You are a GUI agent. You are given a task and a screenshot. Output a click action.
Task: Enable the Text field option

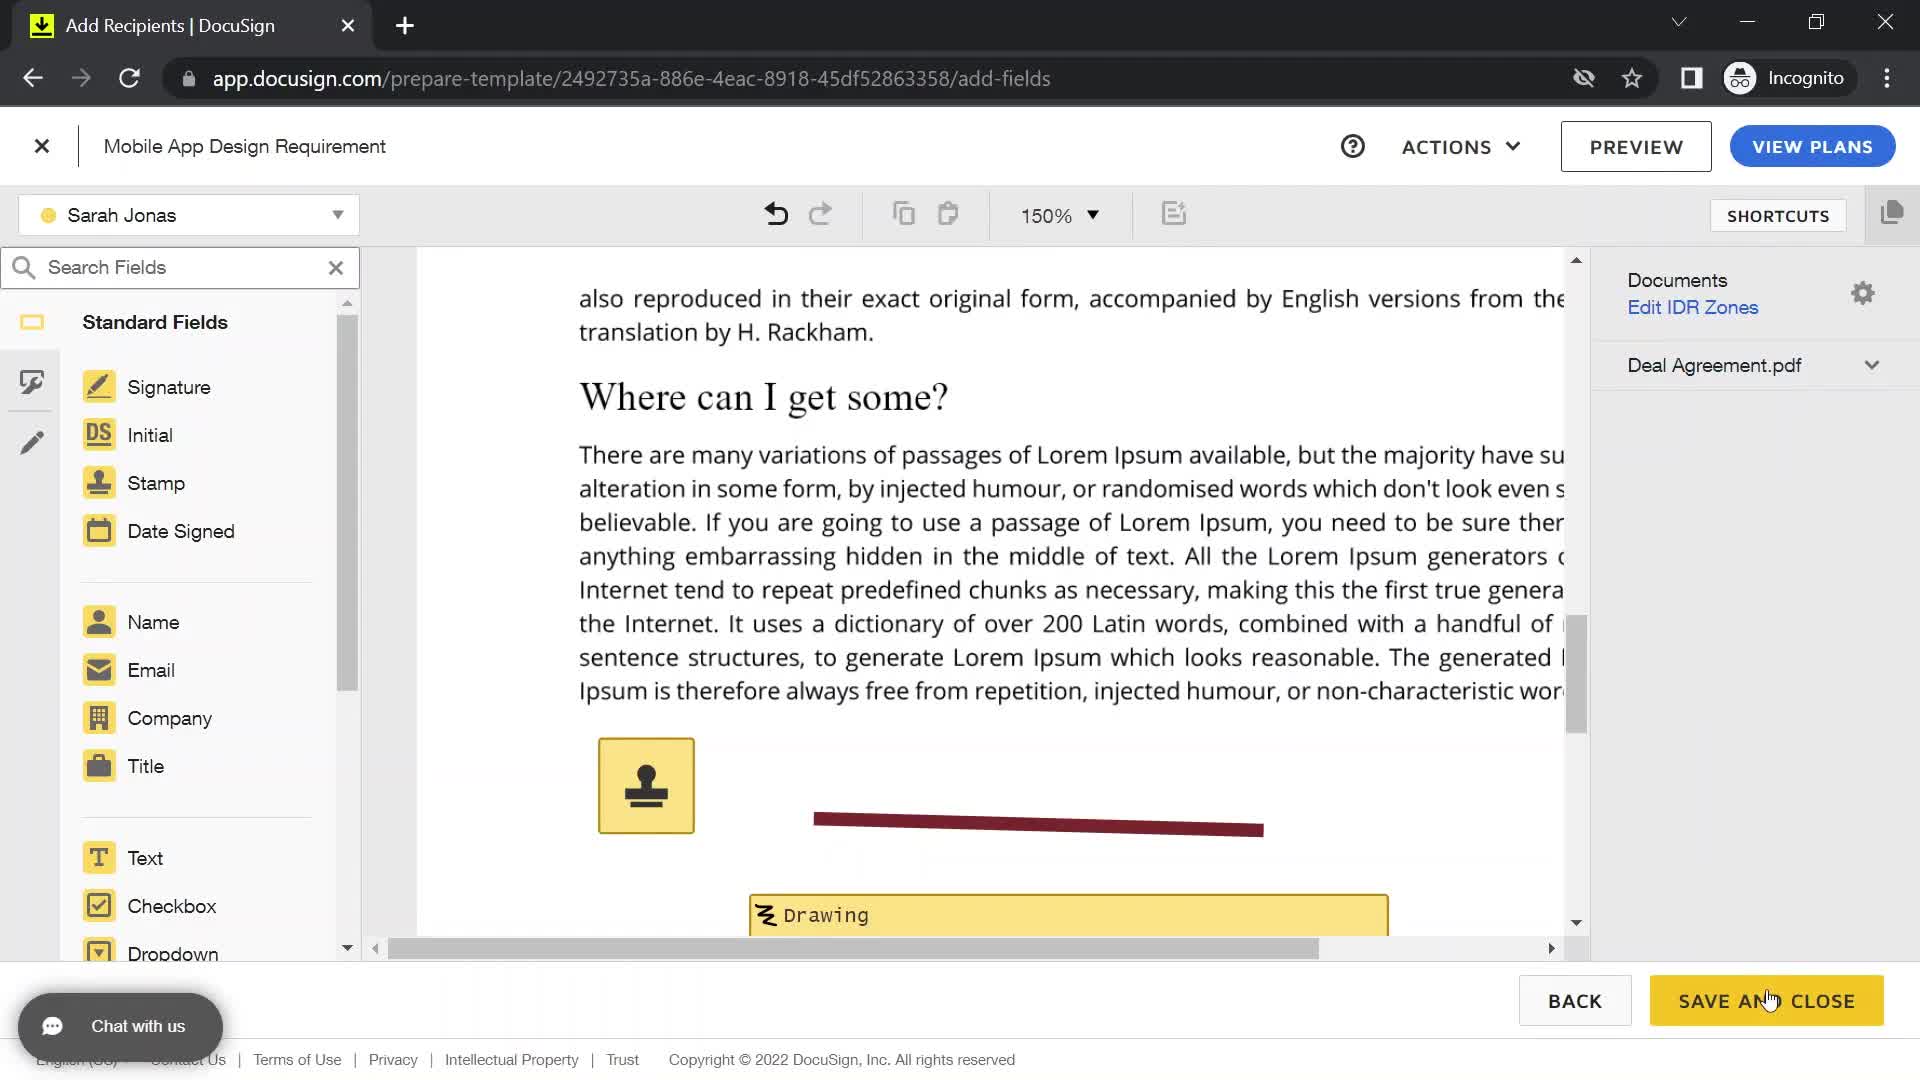pyautogui.click(x=145, y=857)
